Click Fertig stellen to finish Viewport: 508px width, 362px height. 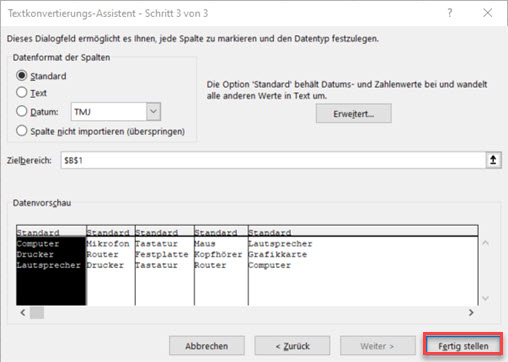click(x=463, y=346)
